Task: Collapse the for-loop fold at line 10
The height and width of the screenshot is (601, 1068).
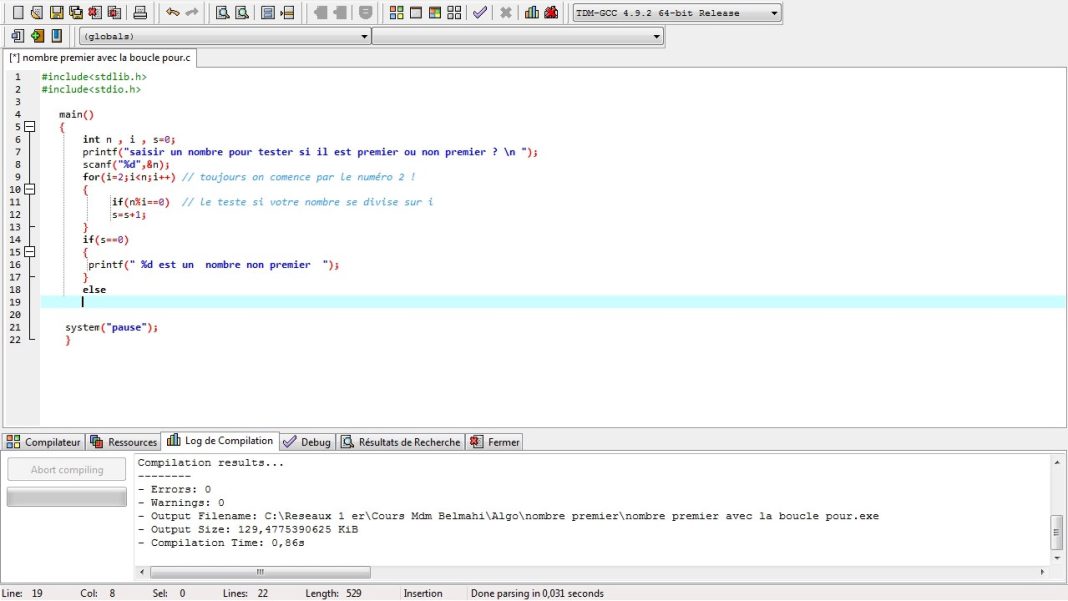Action: pyautogui.click(x=29, y=189)
